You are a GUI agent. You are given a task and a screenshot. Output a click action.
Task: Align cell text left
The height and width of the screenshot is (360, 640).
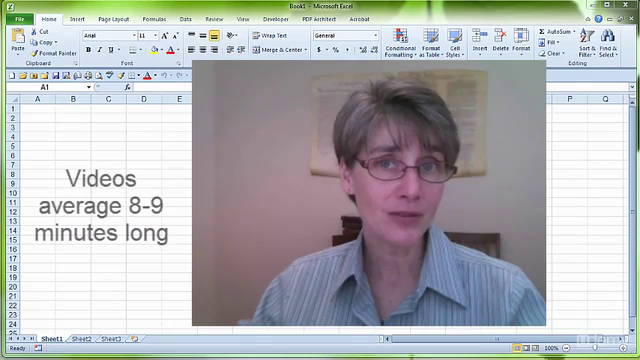point(191,50)
